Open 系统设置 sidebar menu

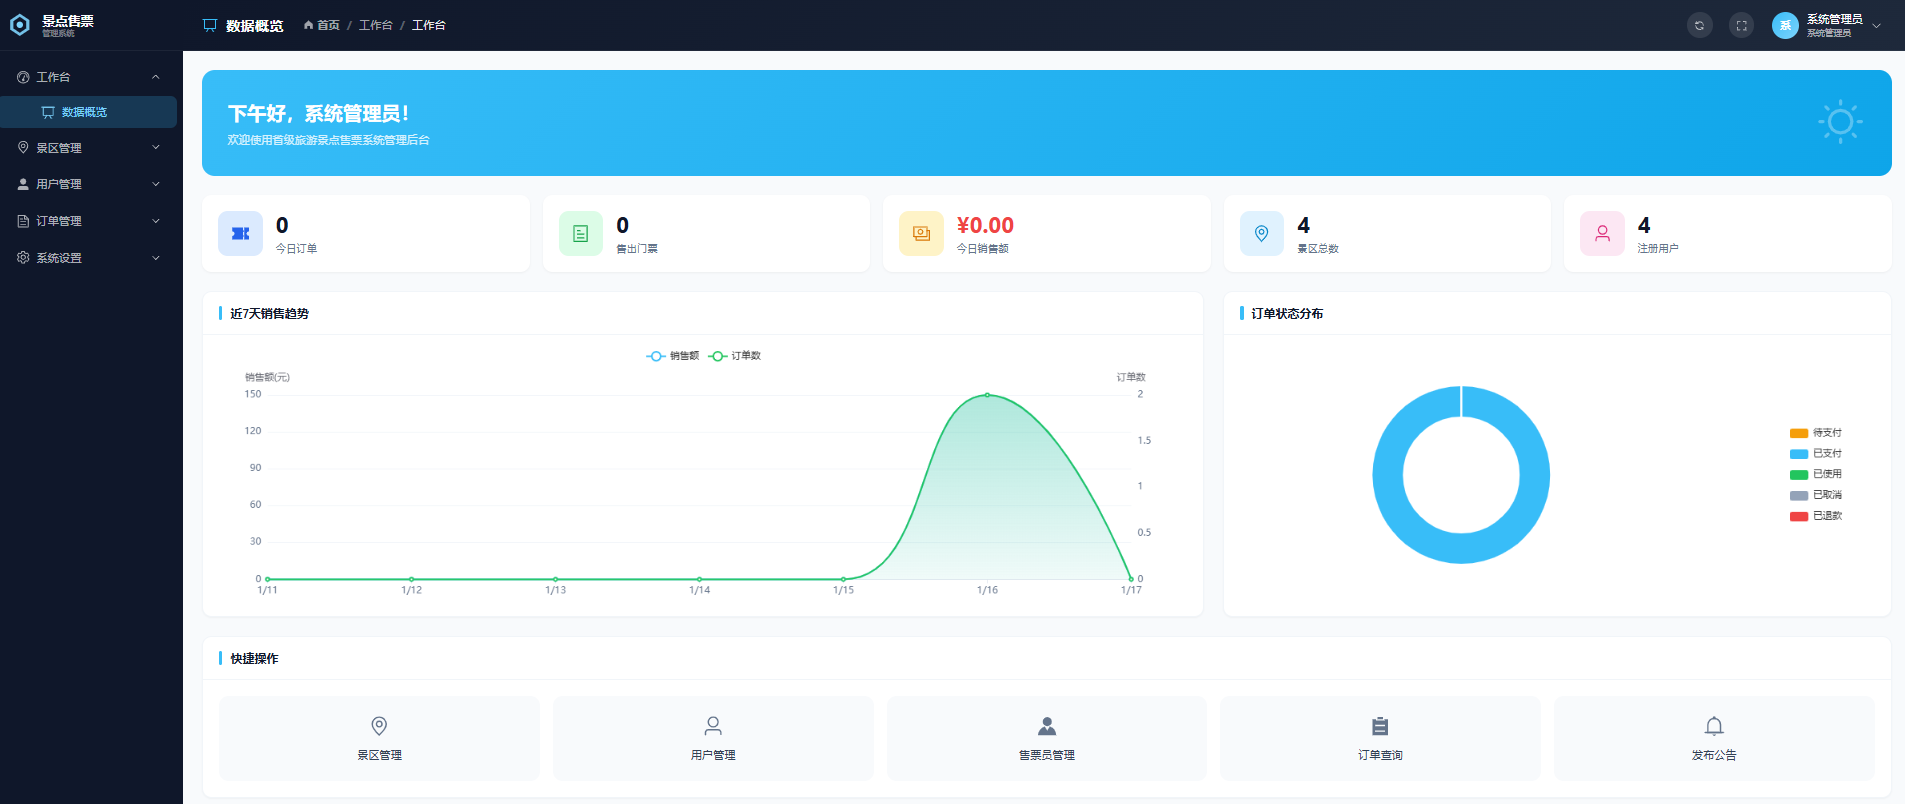(89, 258)
